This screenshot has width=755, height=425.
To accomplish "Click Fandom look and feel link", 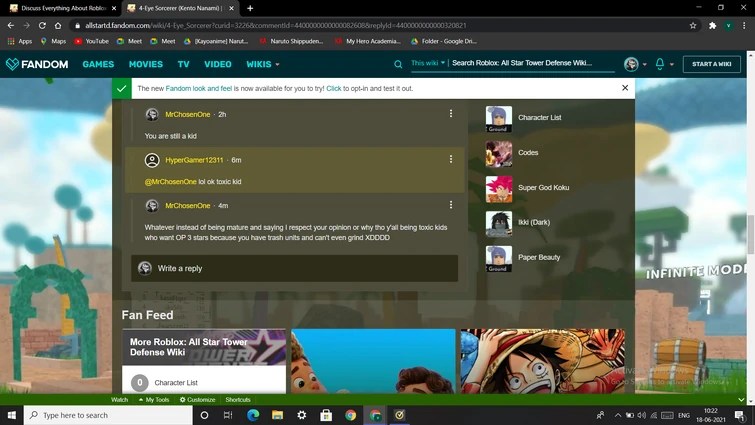I will pos(199,88).
